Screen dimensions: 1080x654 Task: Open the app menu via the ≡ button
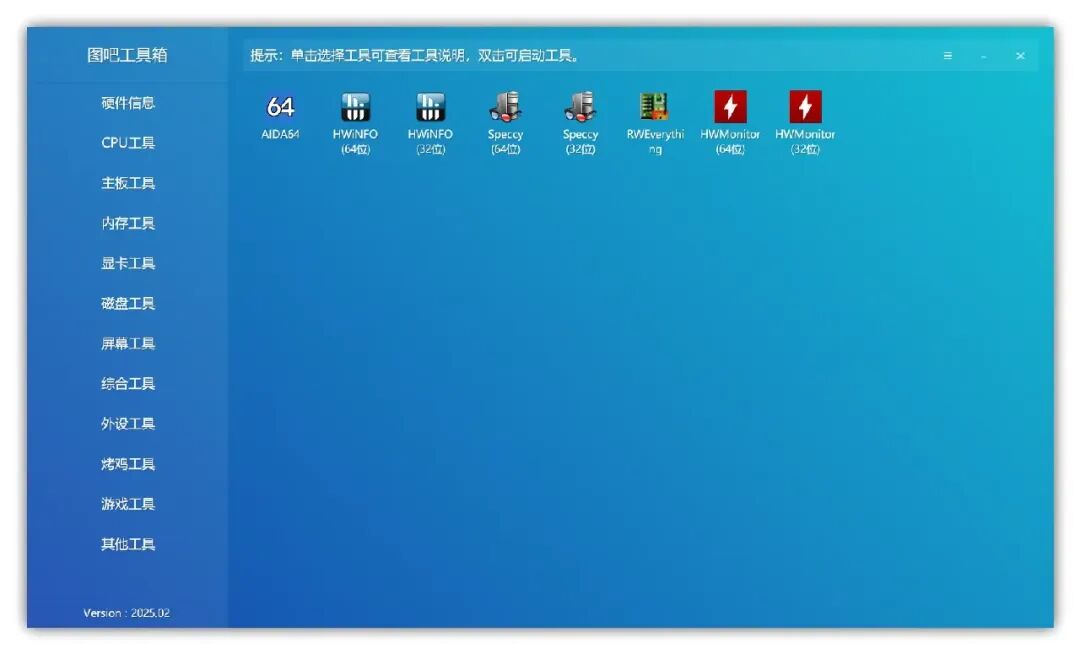pos(947,56)
